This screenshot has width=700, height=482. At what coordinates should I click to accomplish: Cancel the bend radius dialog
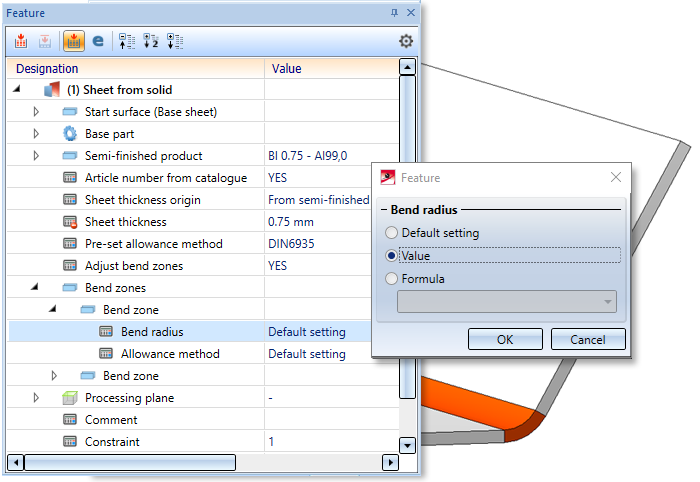pyautogui.click(x=588, y=340)
